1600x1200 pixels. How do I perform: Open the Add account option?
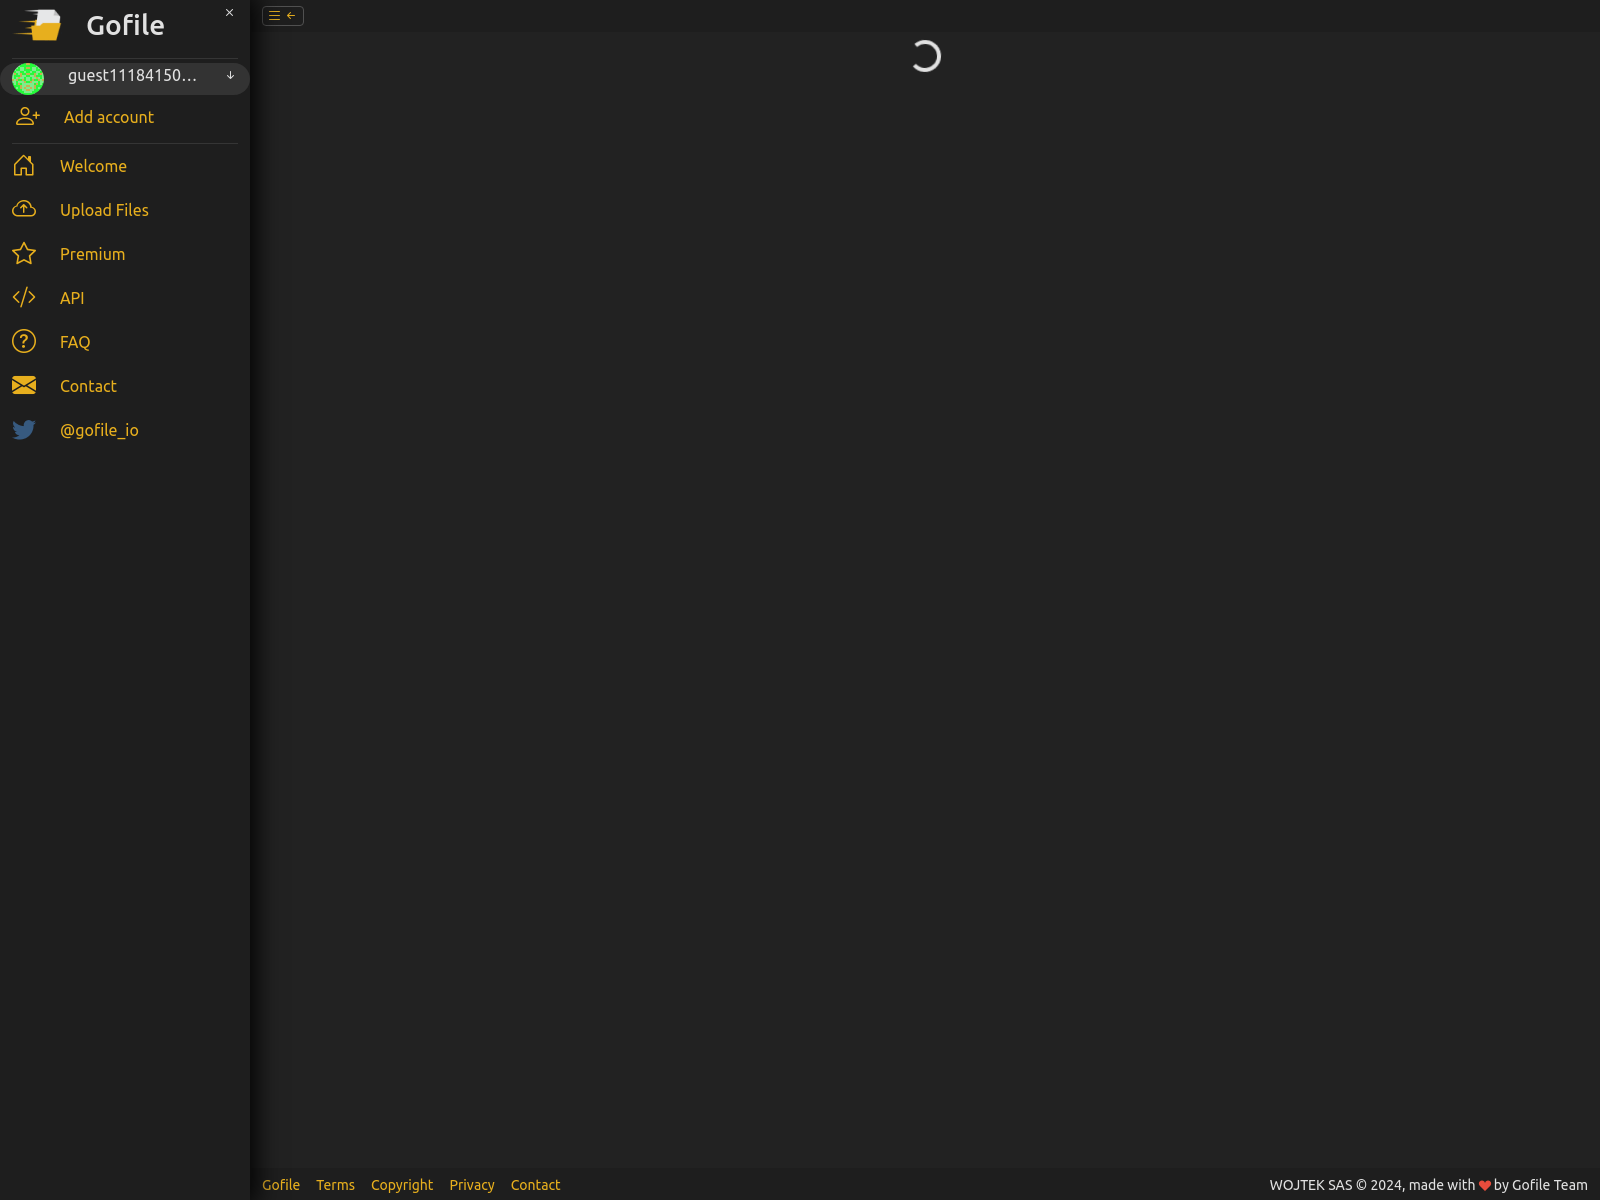pos(109,117)
